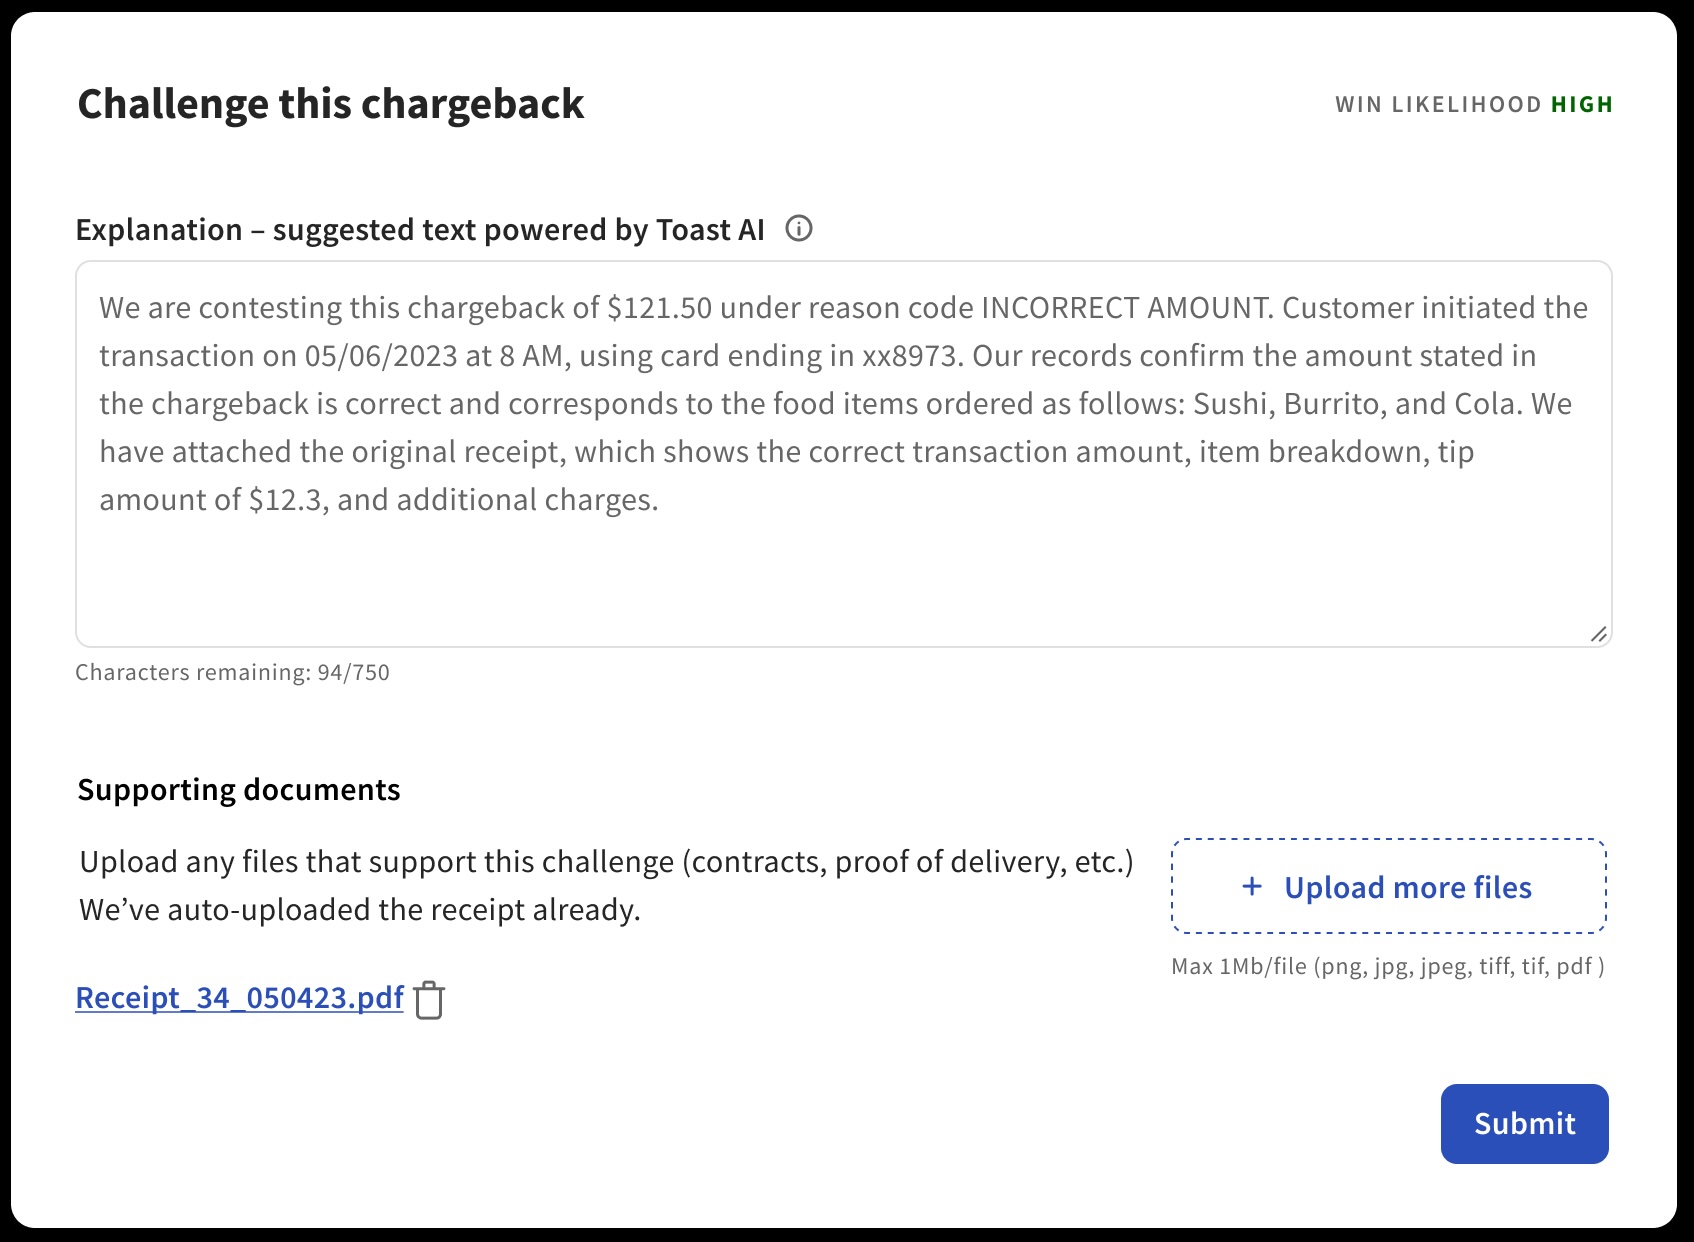This screenshot has height=1242, width=1694.
Task: Place cursor at $121.50 in explanation
Action: point(660,308)
